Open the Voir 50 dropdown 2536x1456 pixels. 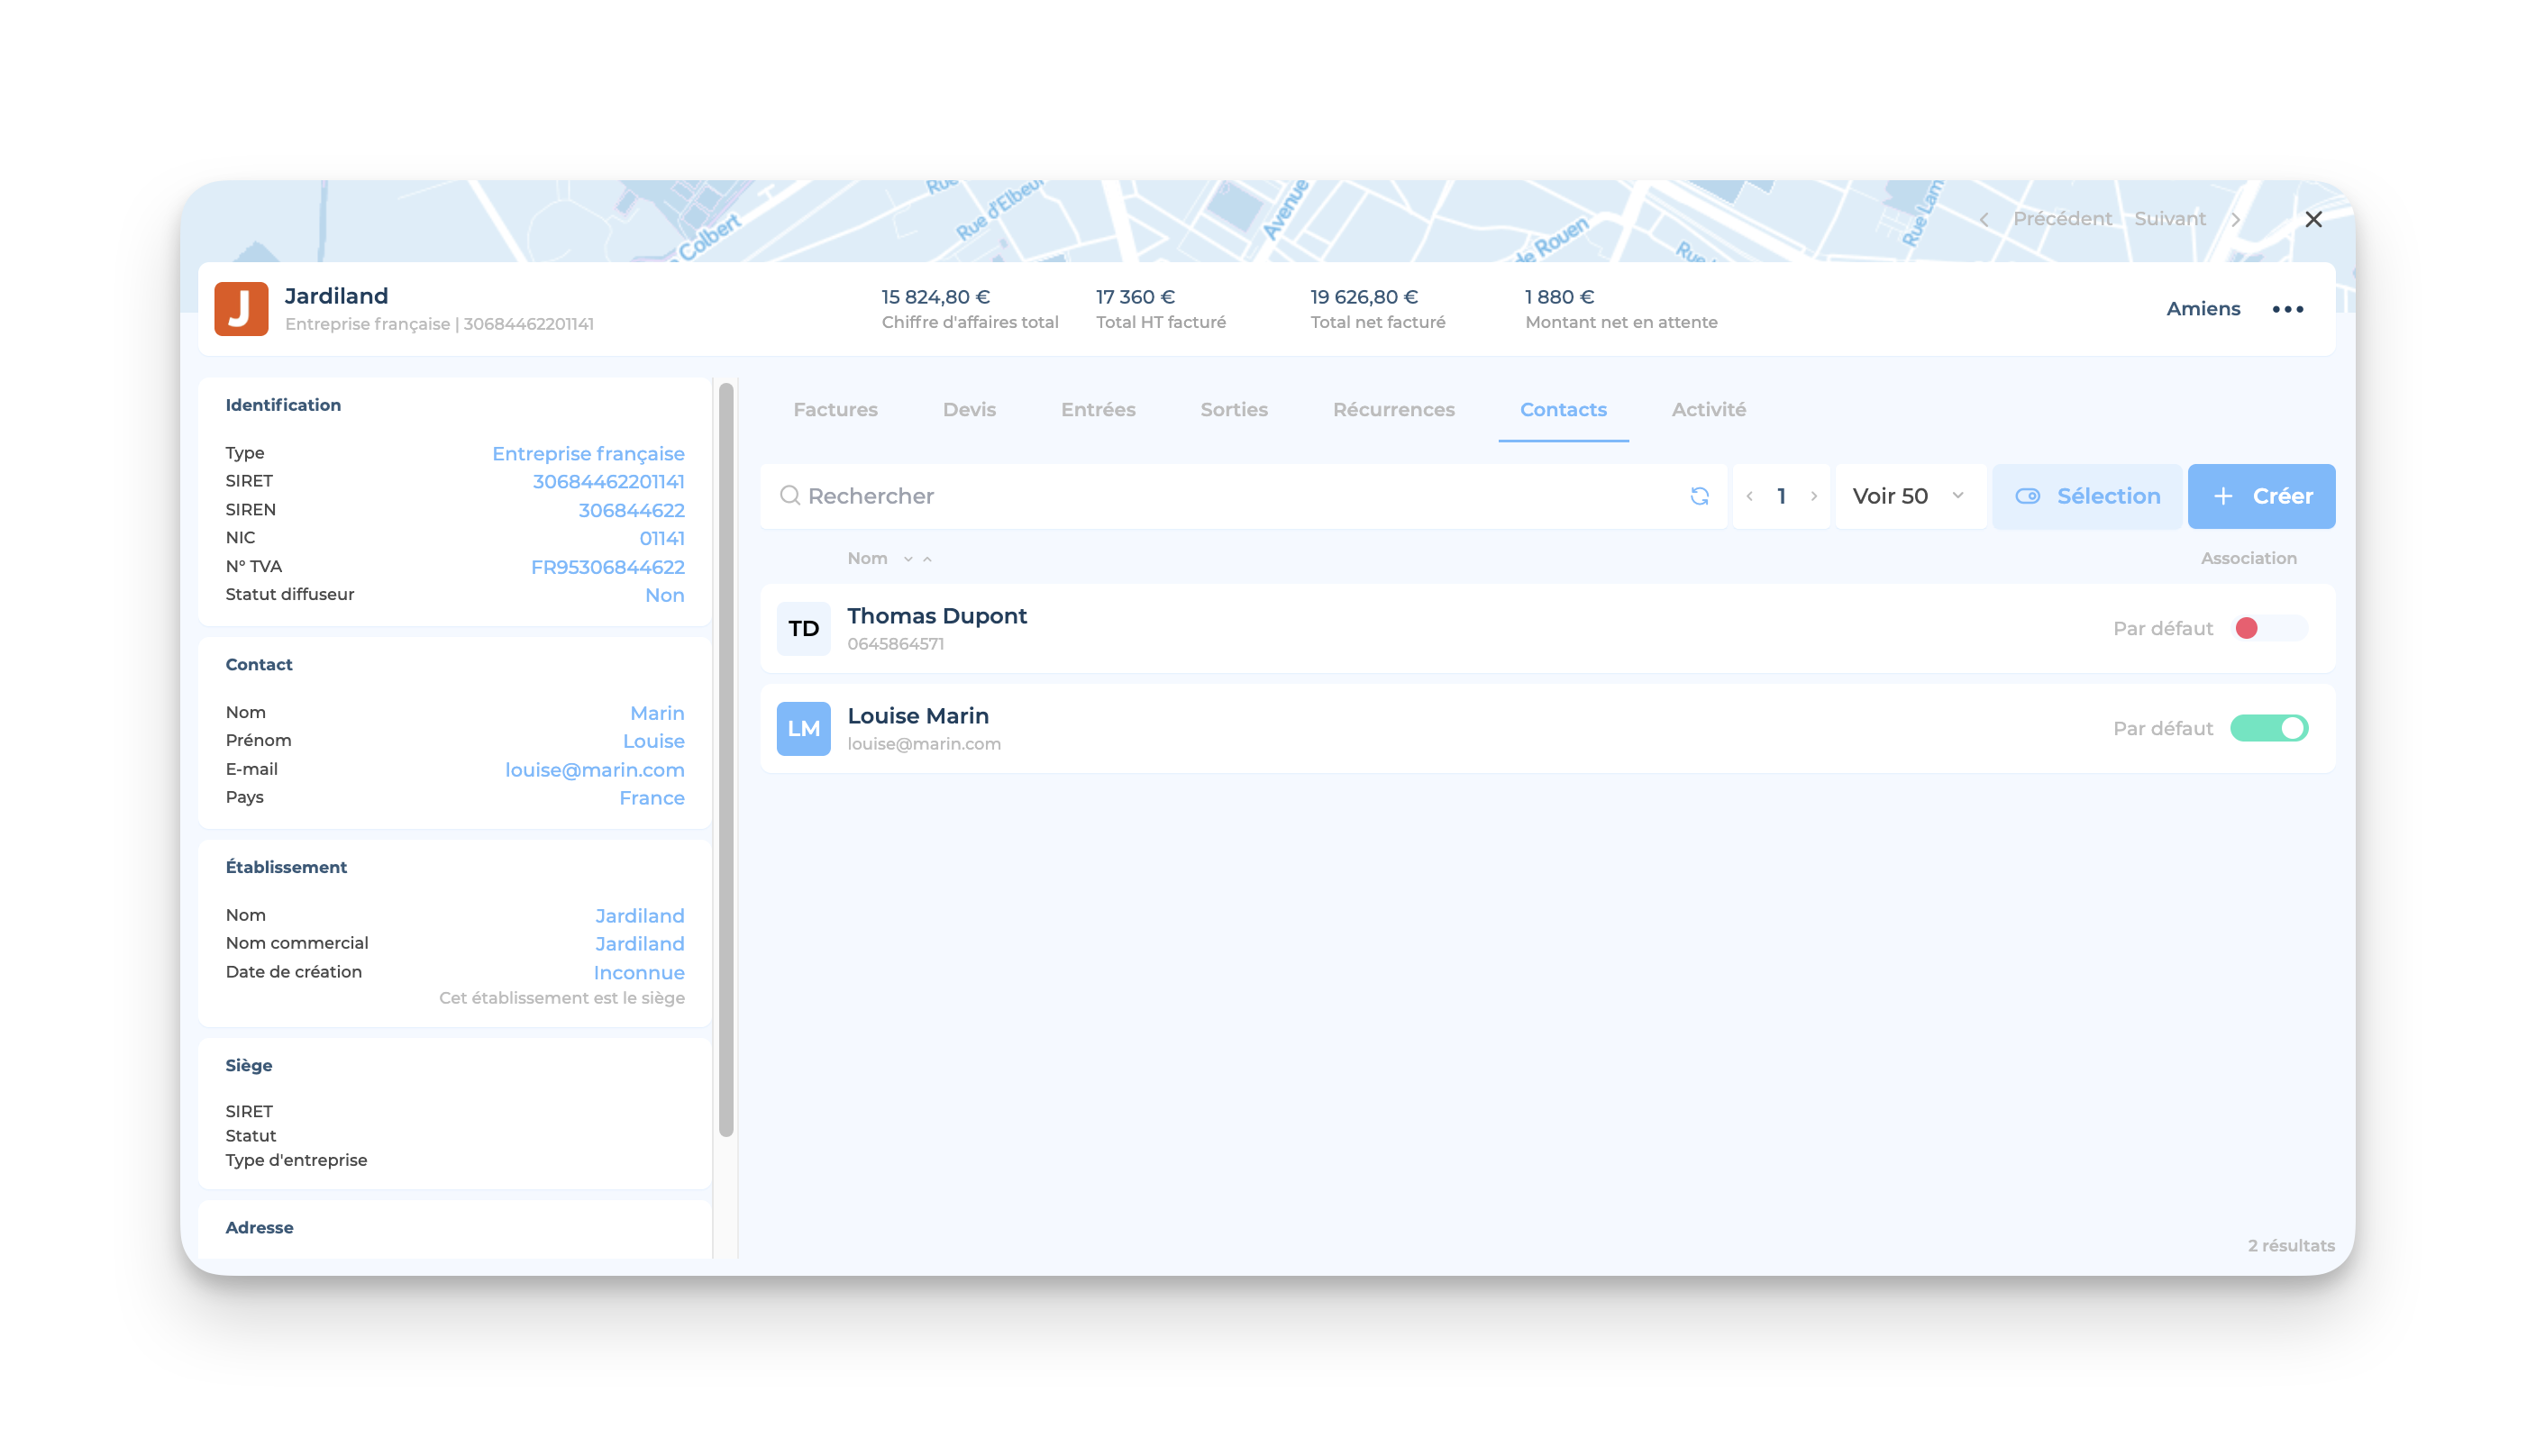(x=1908, y=496)
